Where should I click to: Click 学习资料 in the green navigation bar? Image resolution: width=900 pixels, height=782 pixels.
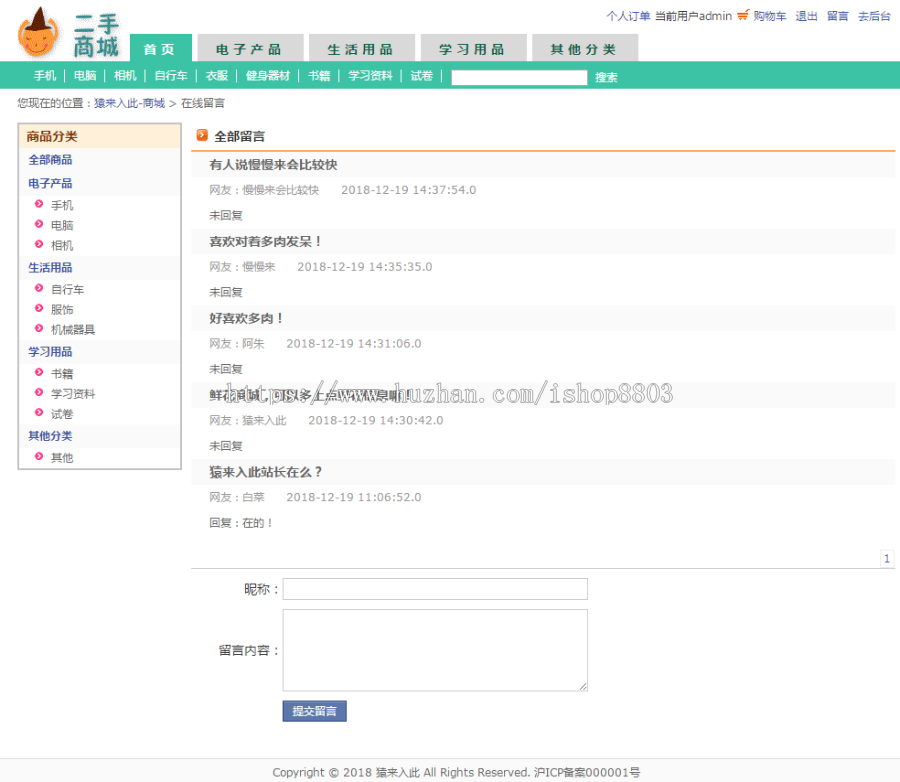370,76
